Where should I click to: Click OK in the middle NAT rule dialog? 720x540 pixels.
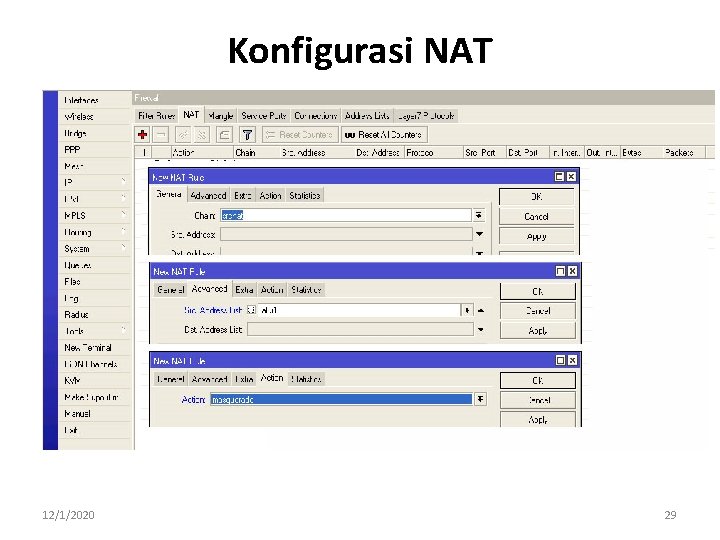tap(538, 292)
